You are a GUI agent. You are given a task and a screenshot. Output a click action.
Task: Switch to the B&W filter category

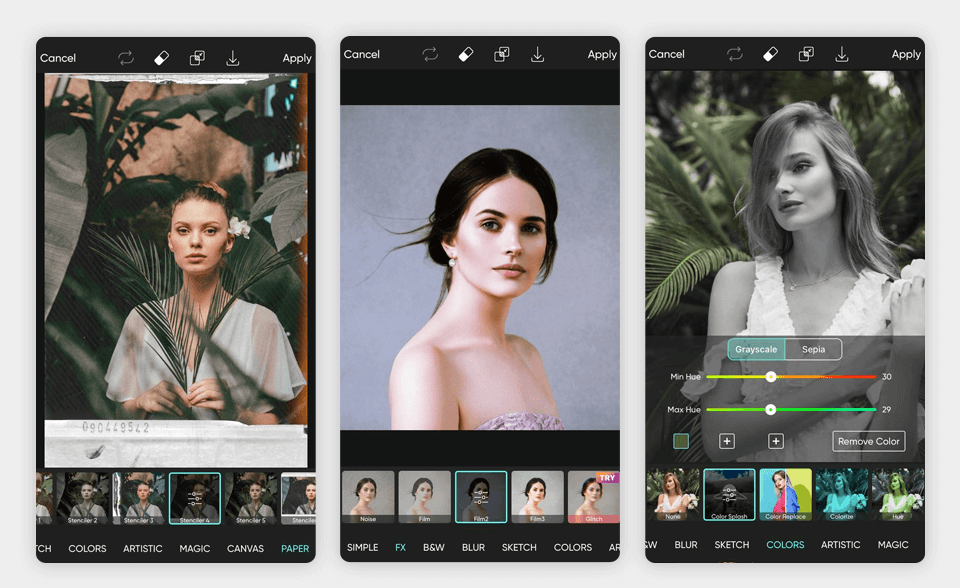coord(435,547)
